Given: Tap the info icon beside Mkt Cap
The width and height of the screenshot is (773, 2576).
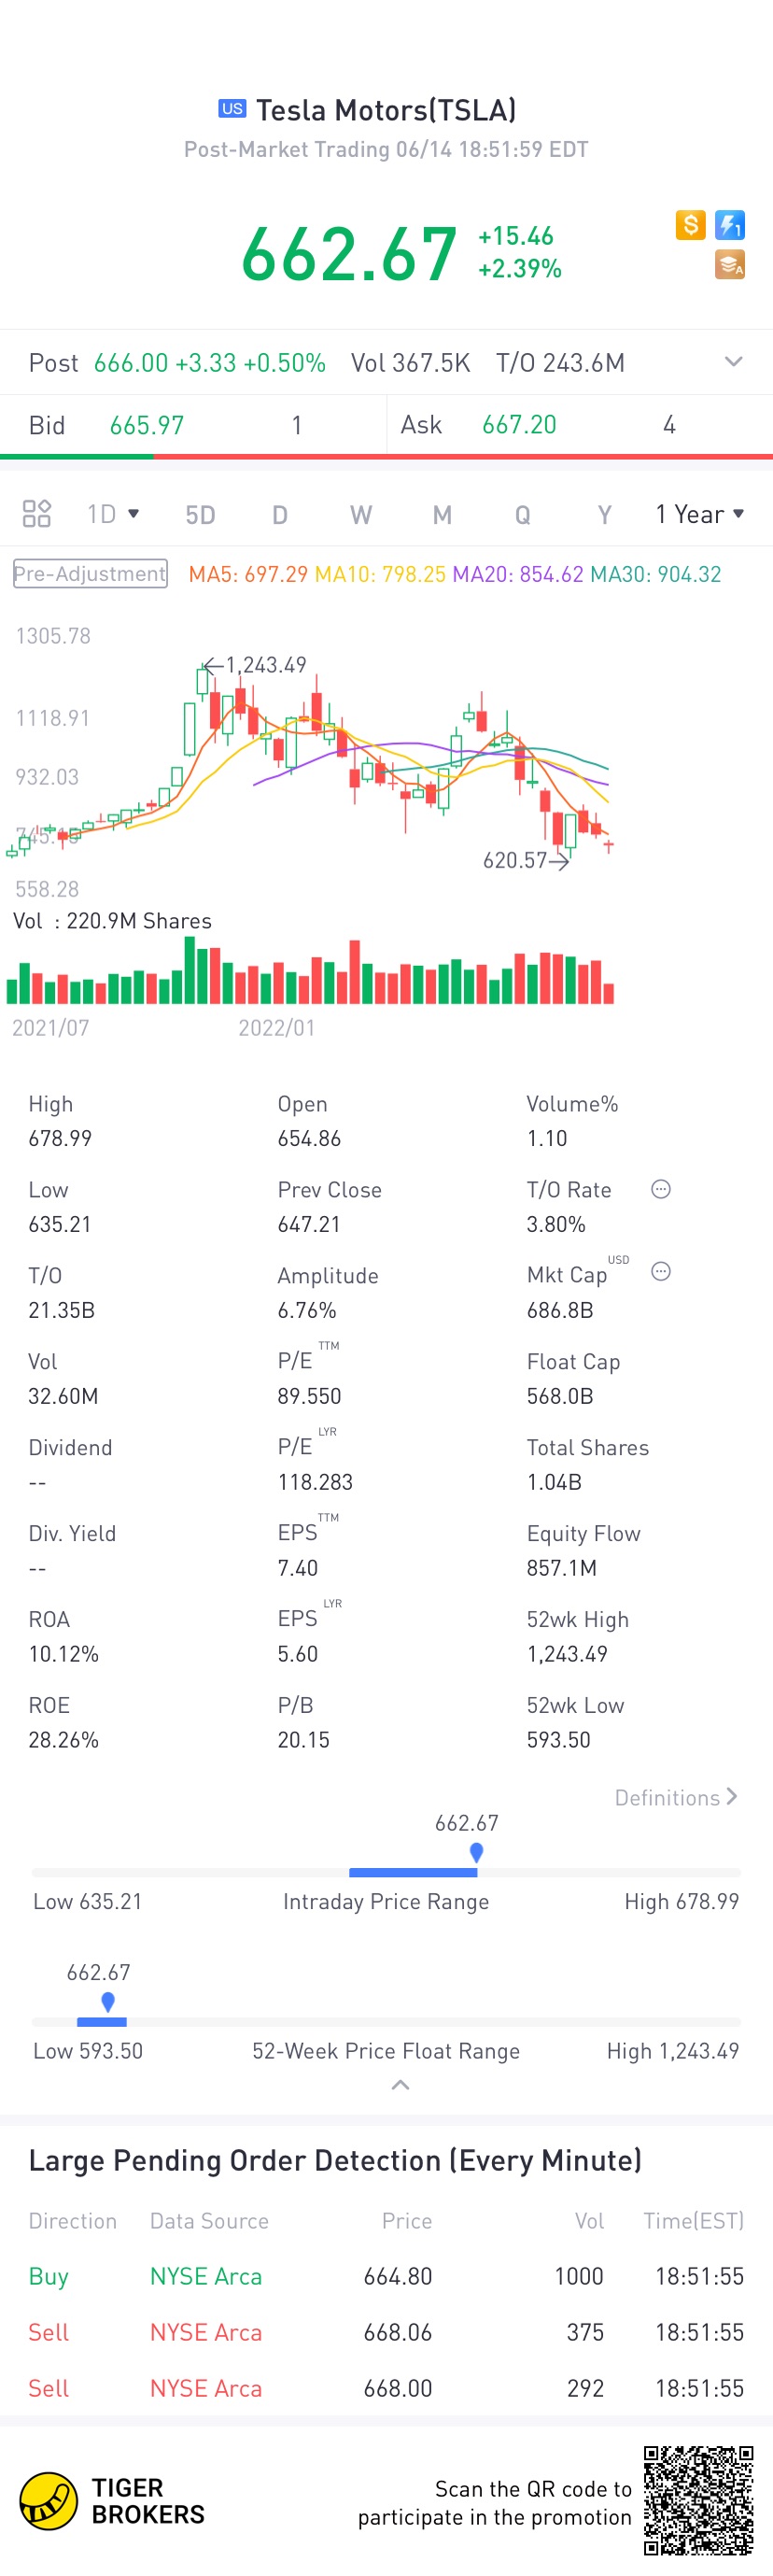Looking at the screenshot, I should 661,1271.
